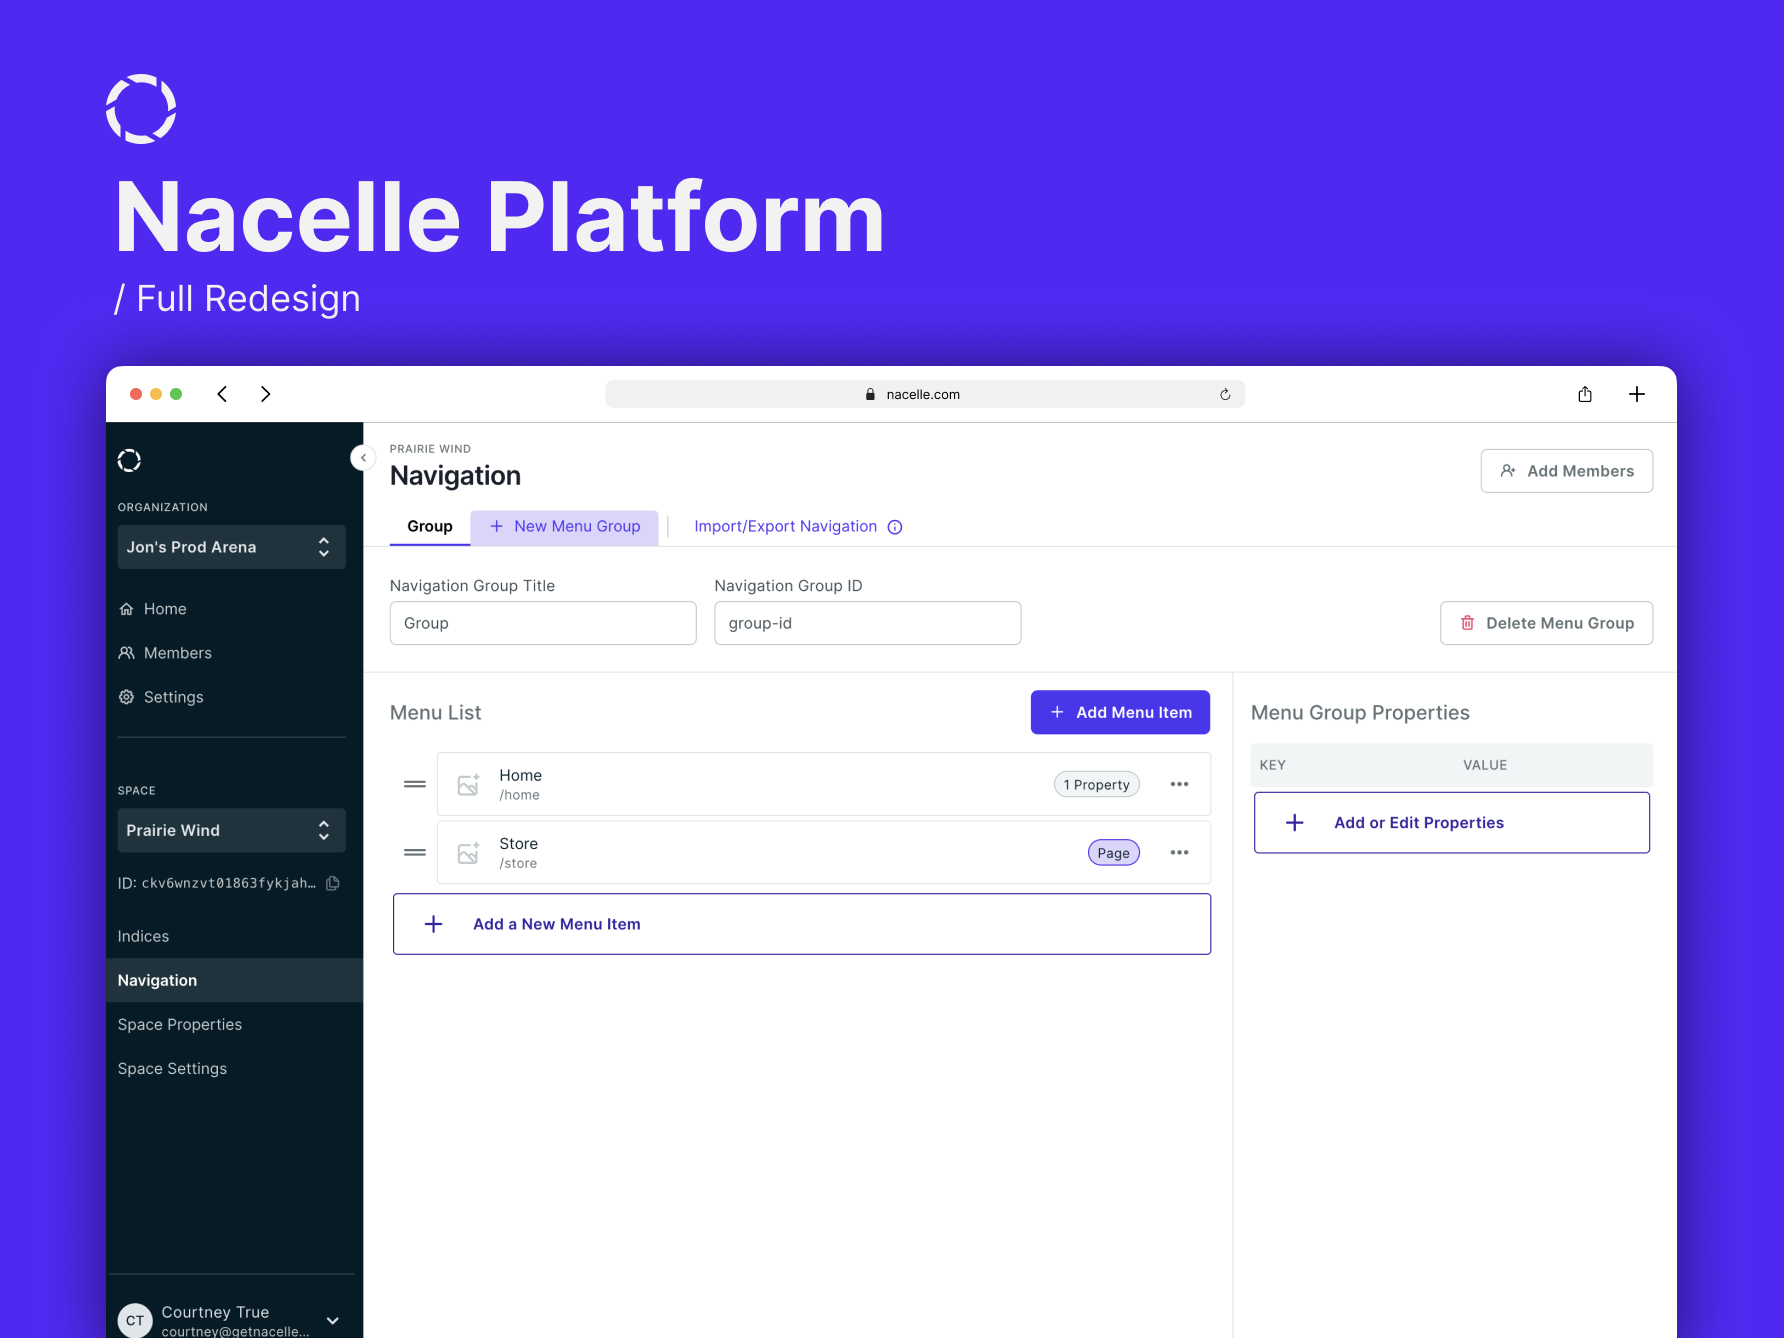Click Add a New Menu Item
The image size is (1784, 1338).
point(802,924)
